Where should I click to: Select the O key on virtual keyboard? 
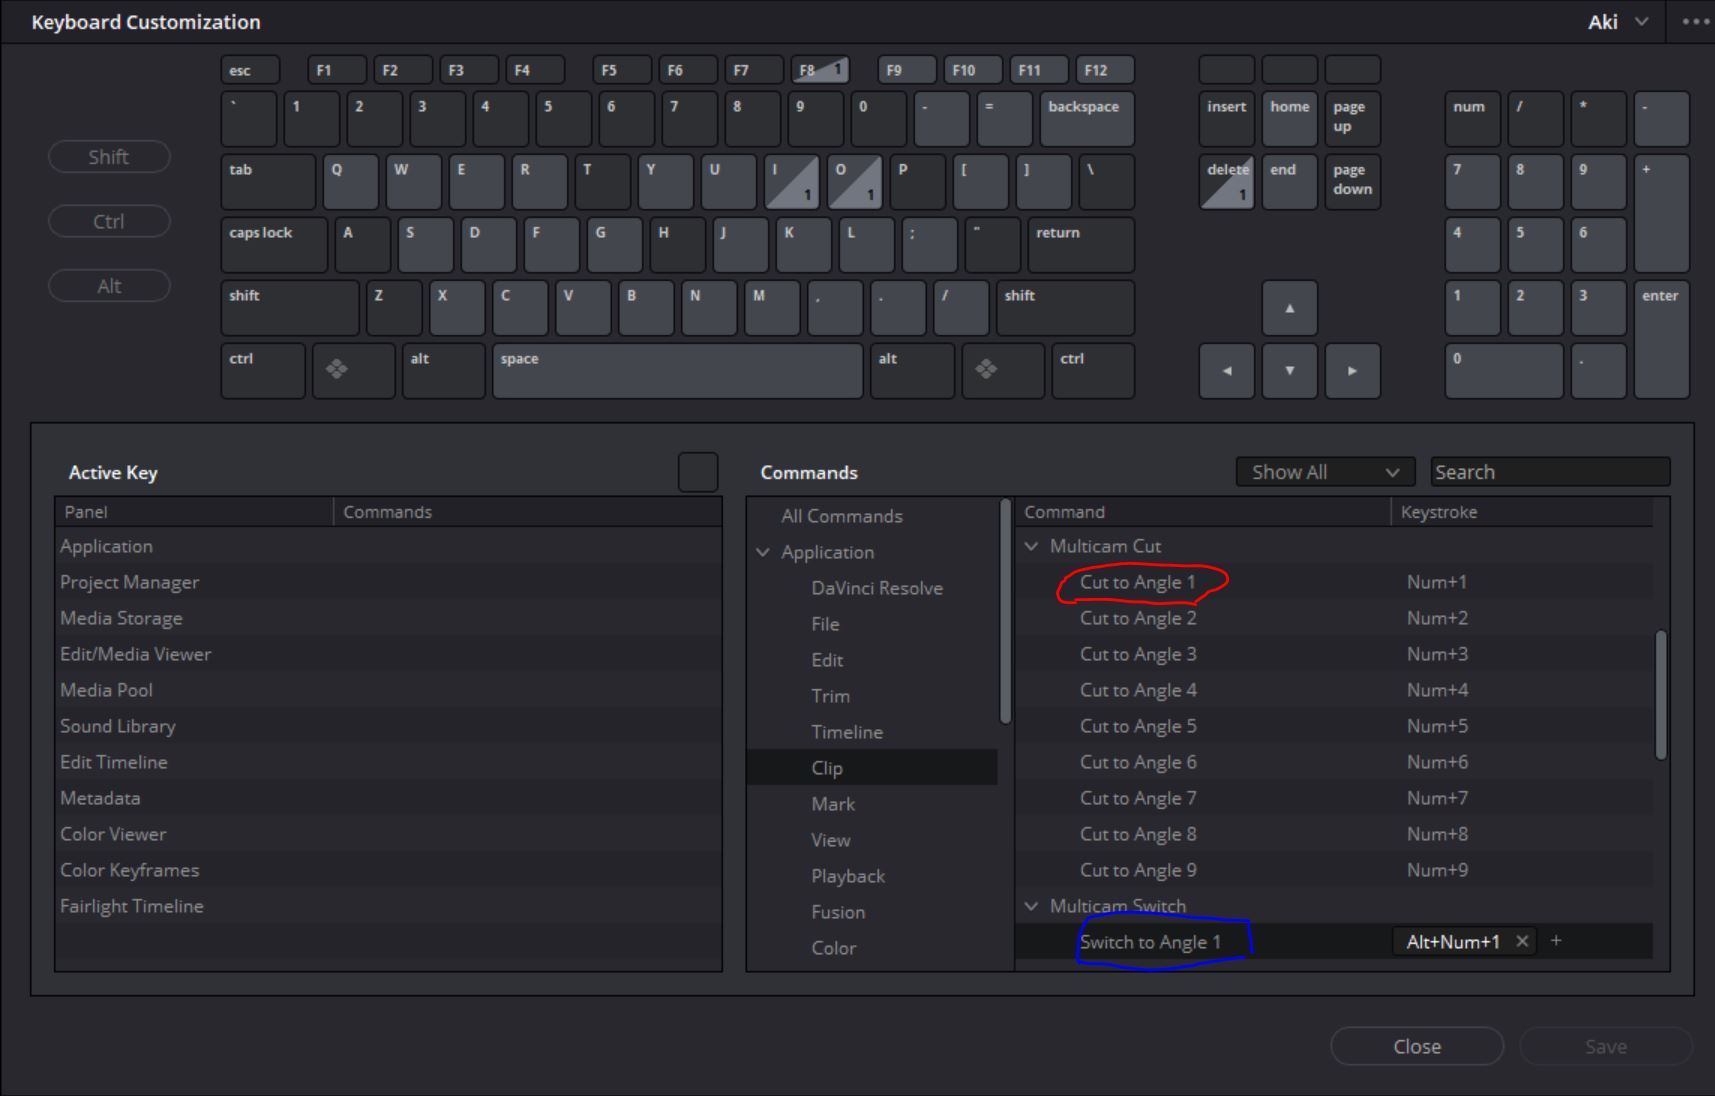(855, 182)
